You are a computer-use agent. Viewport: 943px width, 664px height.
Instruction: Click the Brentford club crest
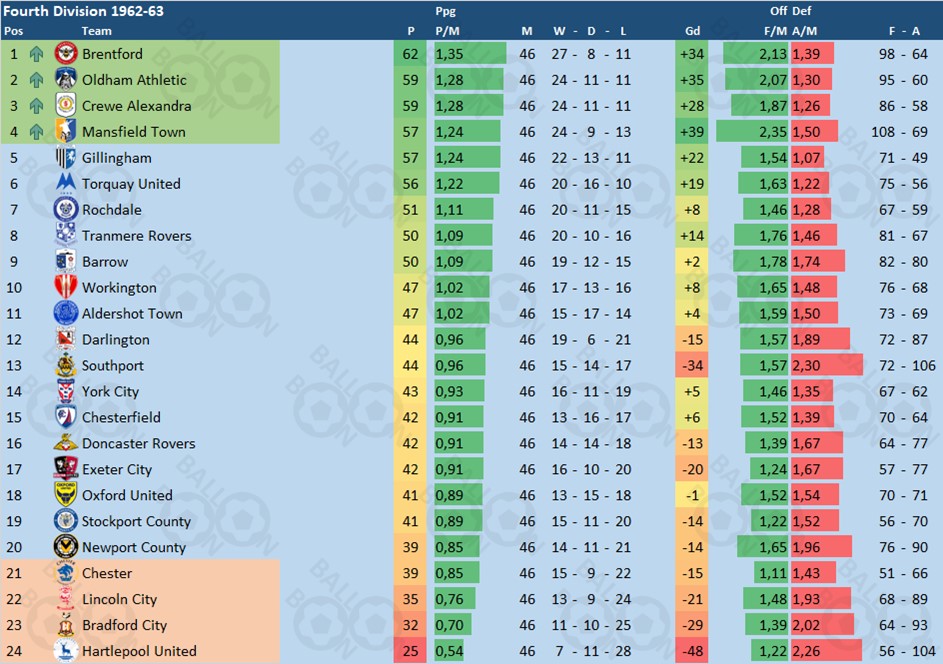[x=66, y=54]
